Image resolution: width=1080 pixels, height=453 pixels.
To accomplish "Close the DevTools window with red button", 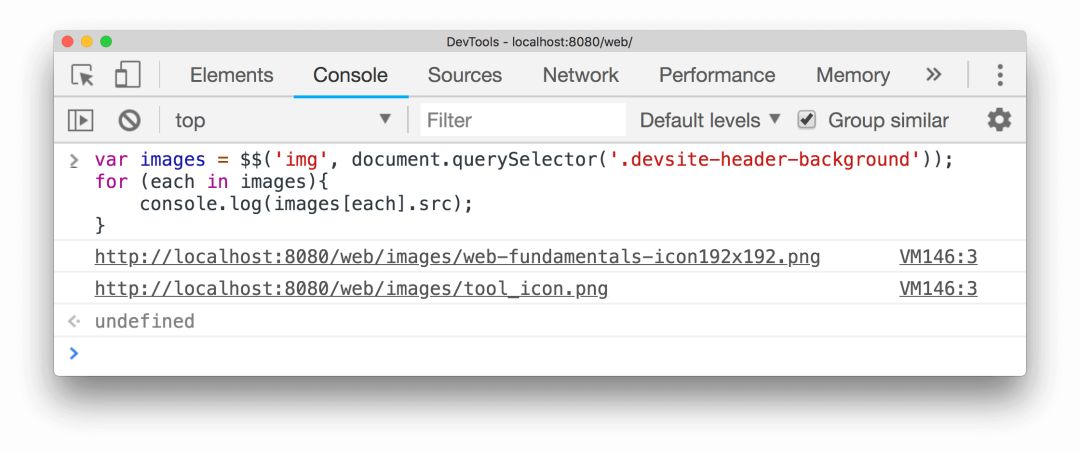I will [68, 41].
